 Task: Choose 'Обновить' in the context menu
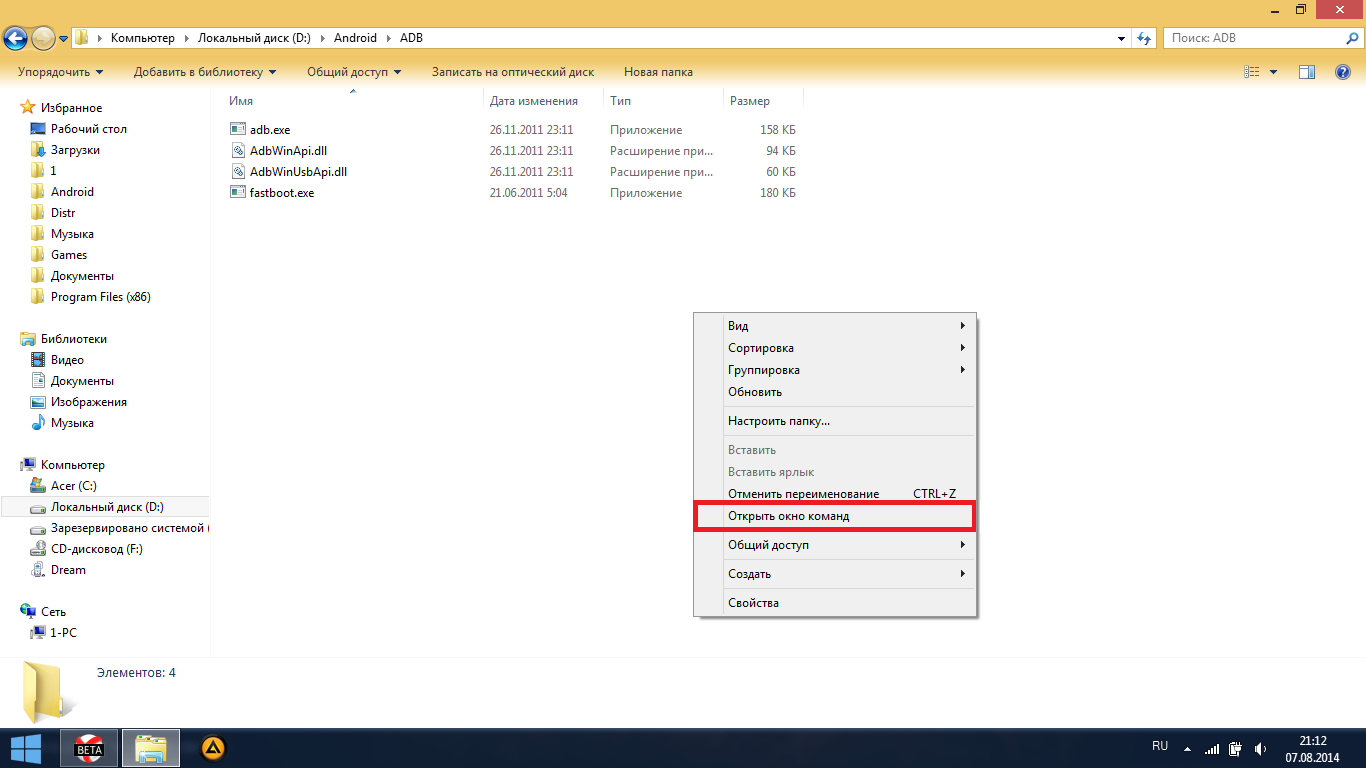835,392
